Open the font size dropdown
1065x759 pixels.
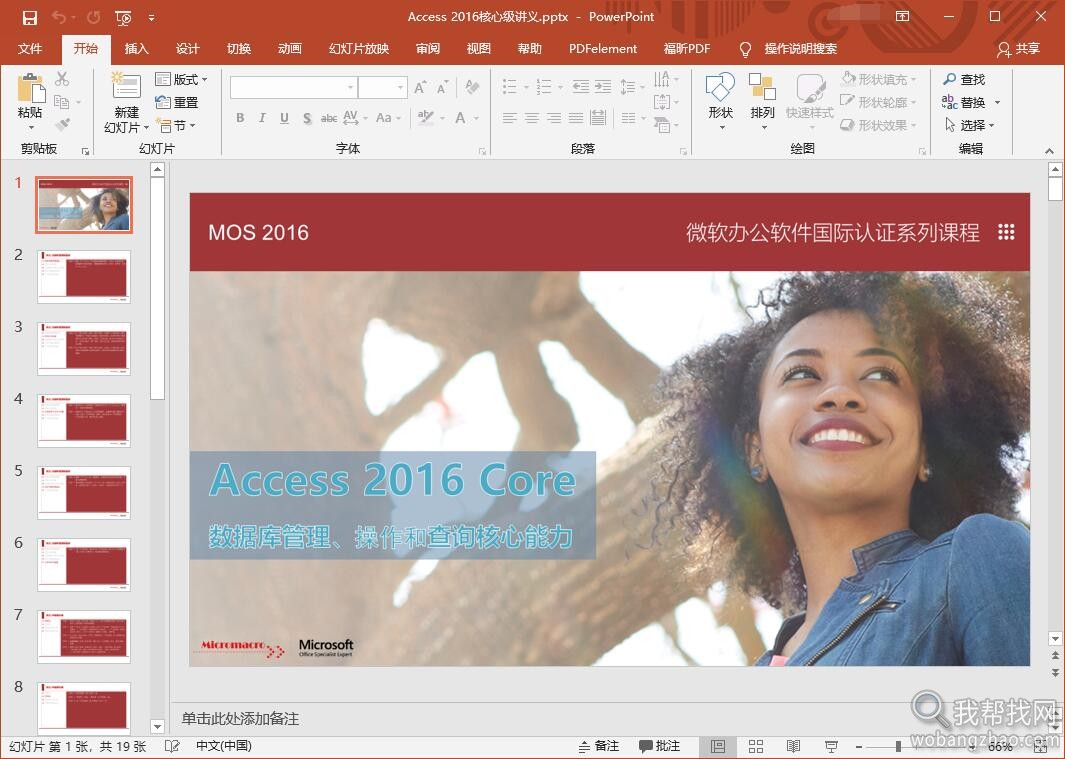[x=400, y=88]
